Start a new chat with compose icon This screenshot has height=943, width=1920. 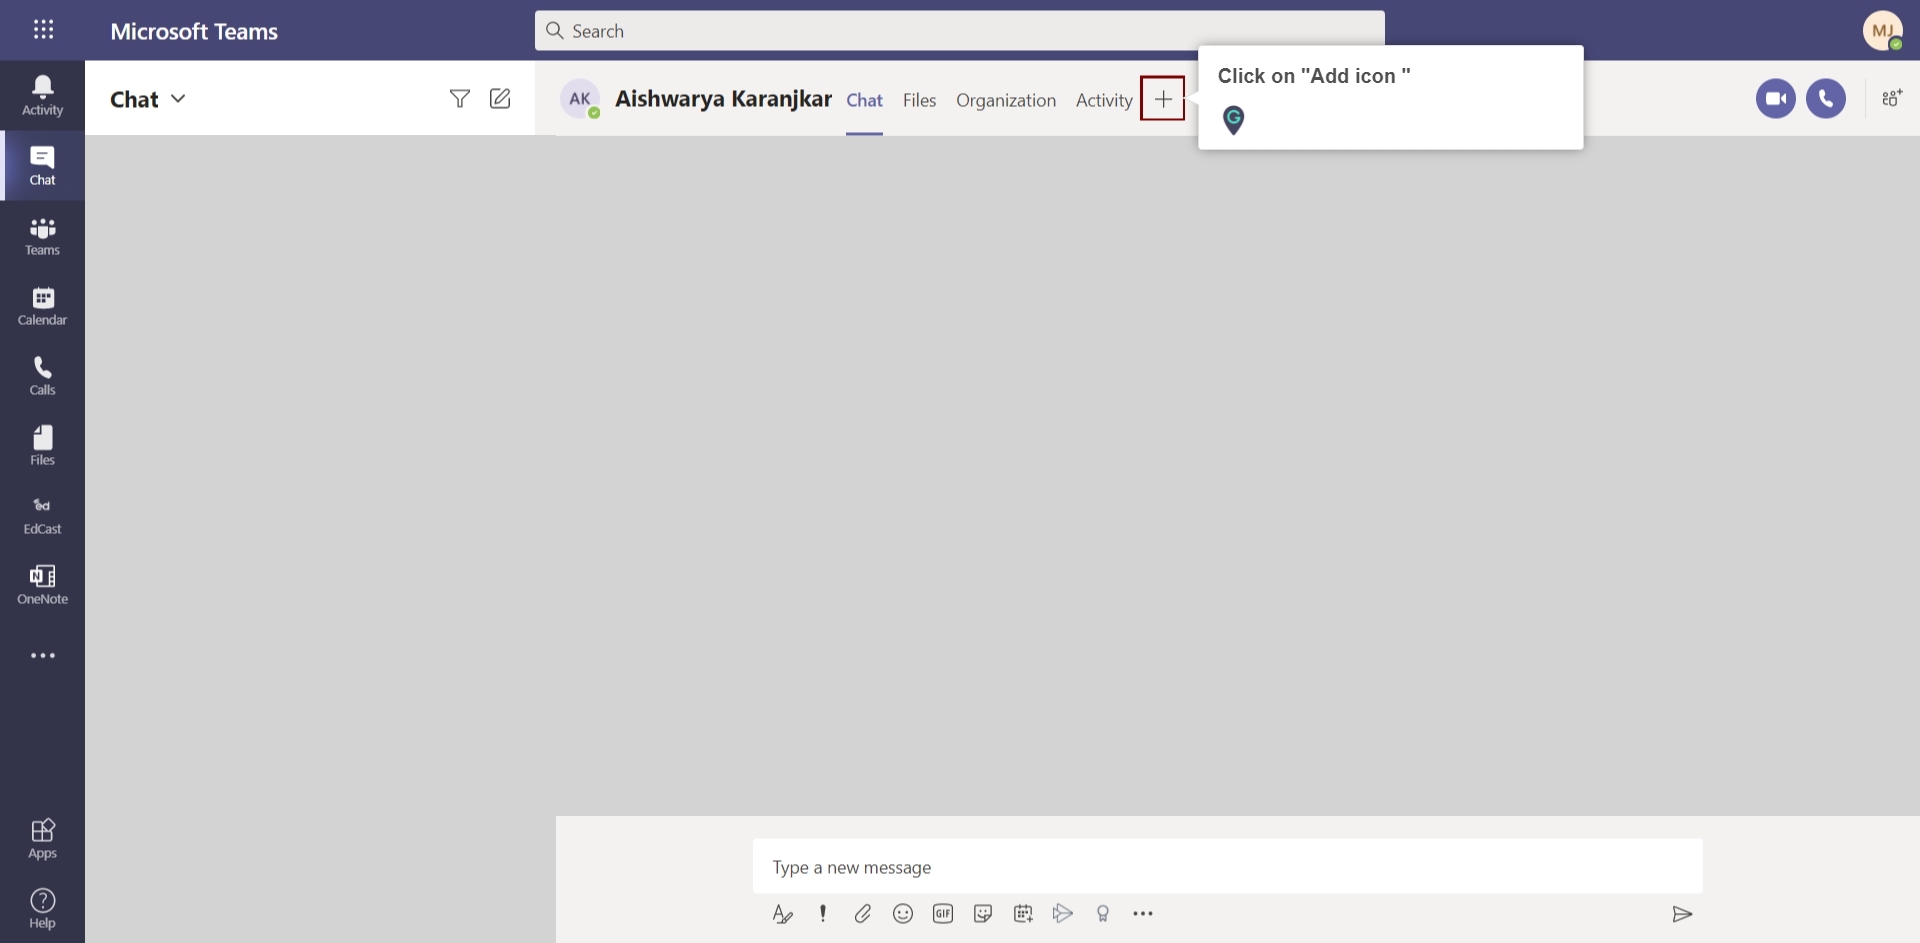[x=500, y=98]
